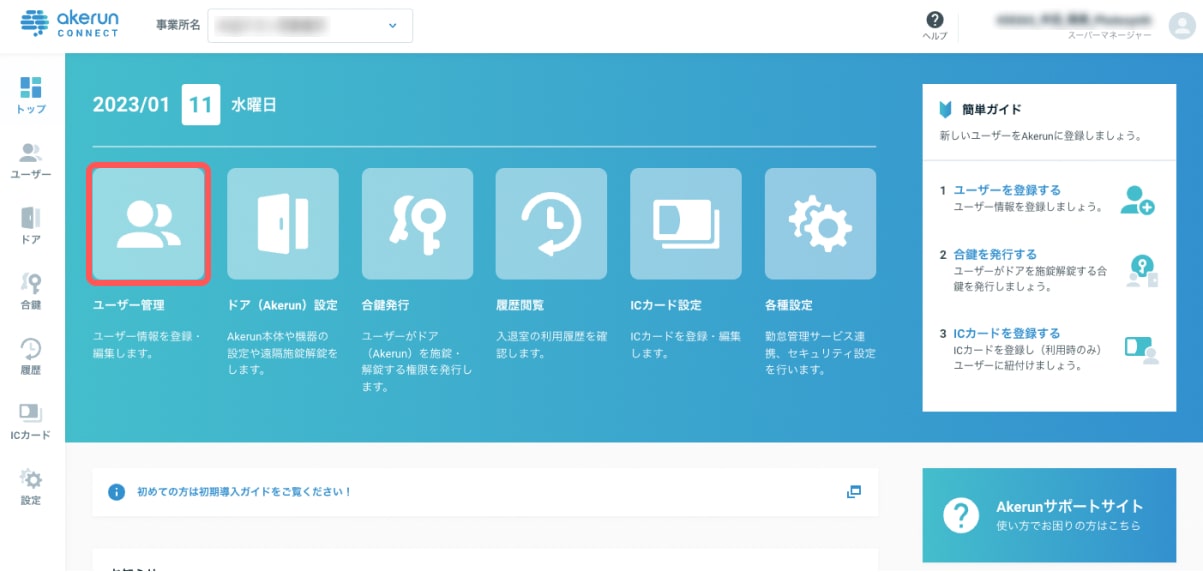Switch to 履歴 in the left sidebar
The height and width of the screenshot is (572, 1203).
click(31, 356)
